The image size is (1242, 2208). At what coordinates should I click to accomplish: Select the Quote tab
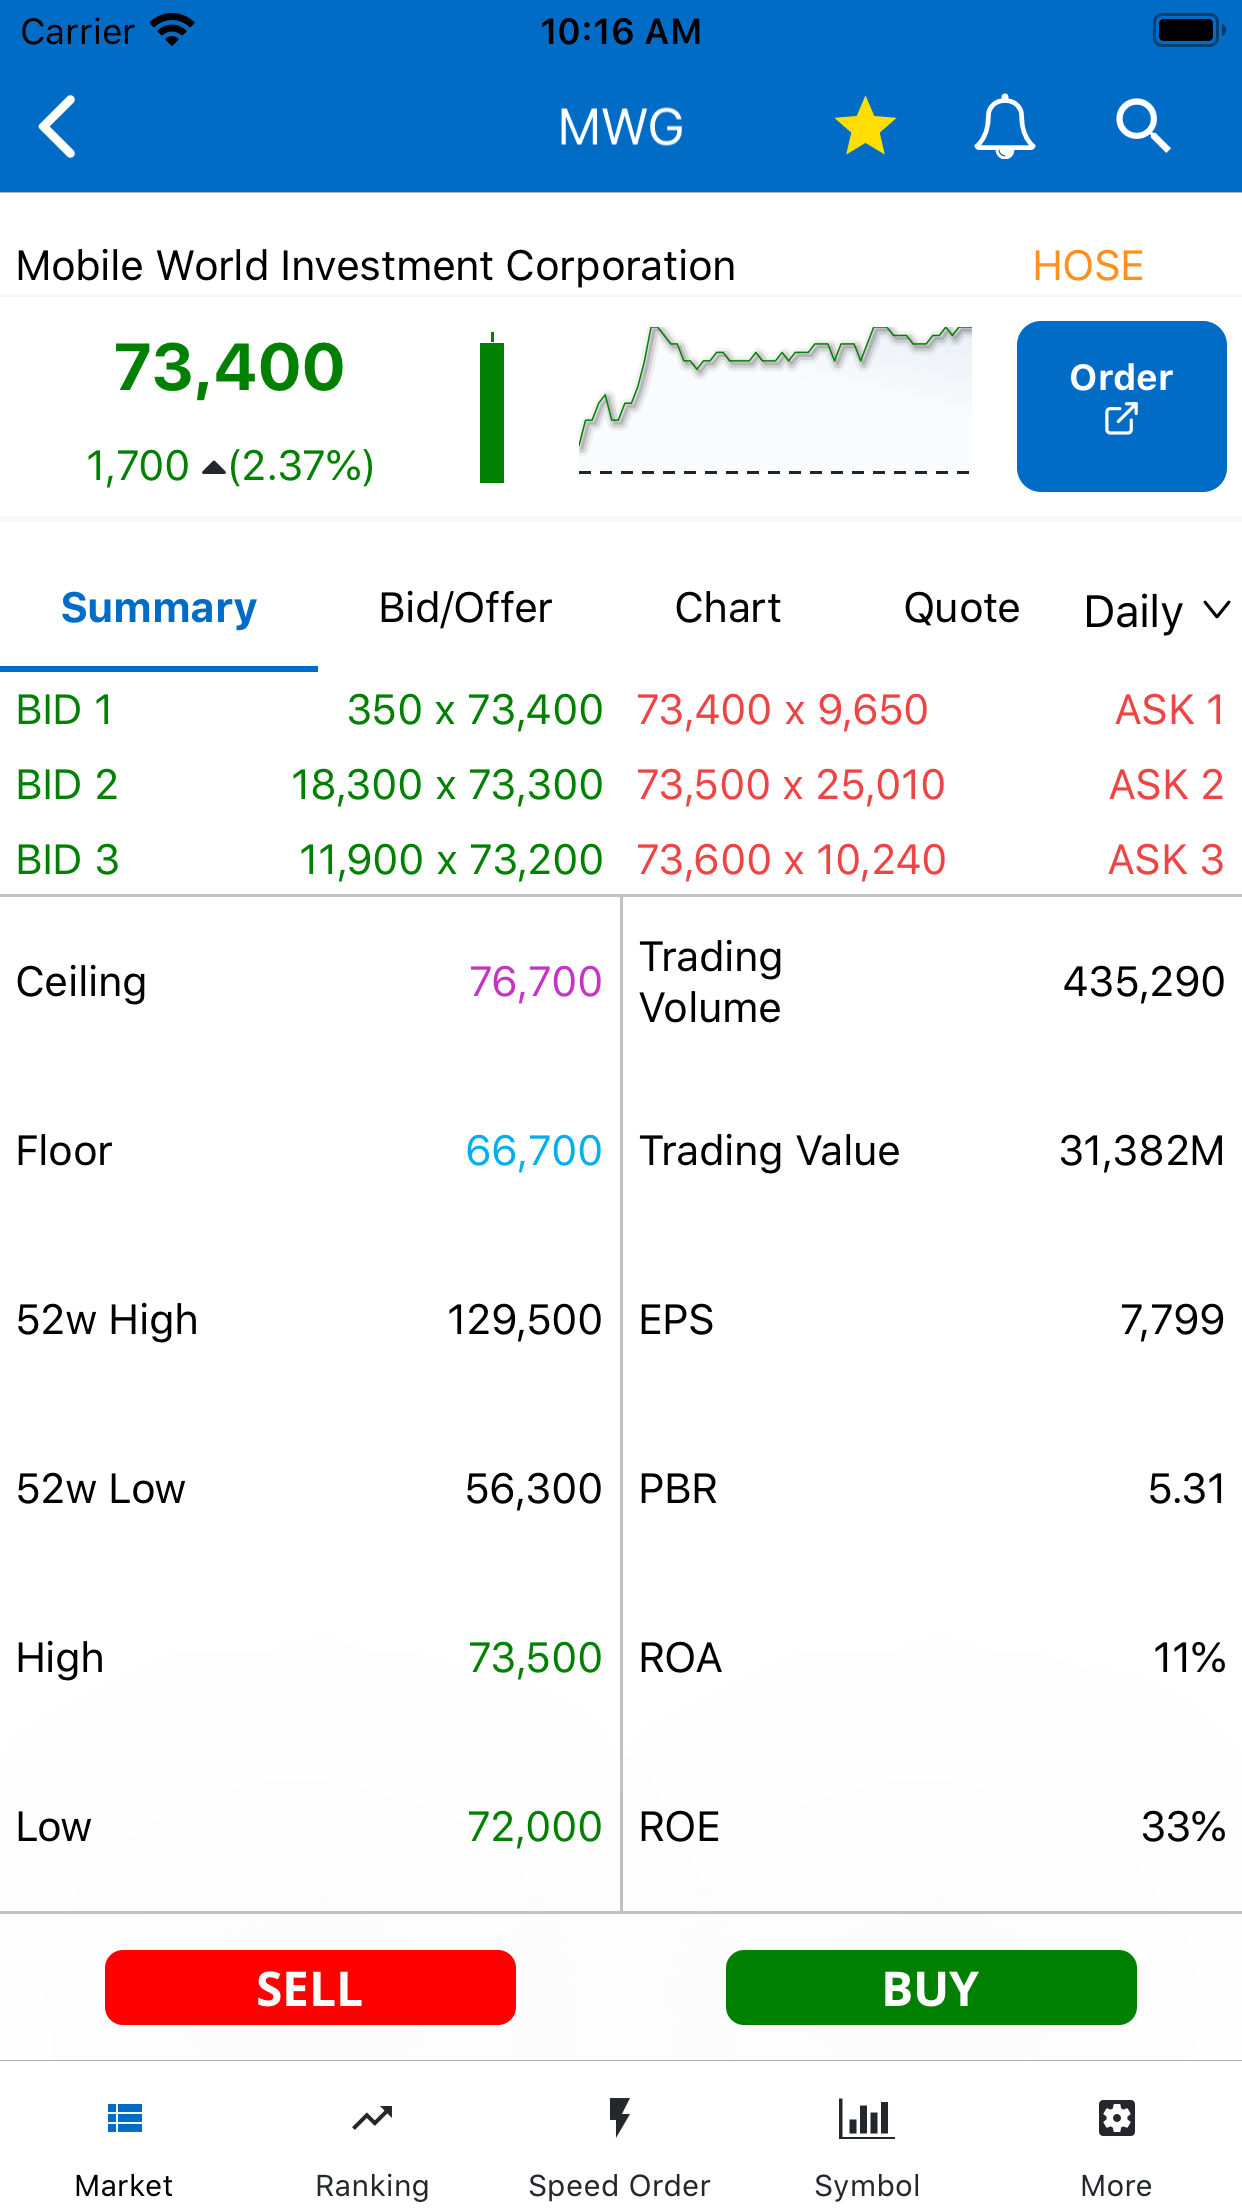point(961,609)
